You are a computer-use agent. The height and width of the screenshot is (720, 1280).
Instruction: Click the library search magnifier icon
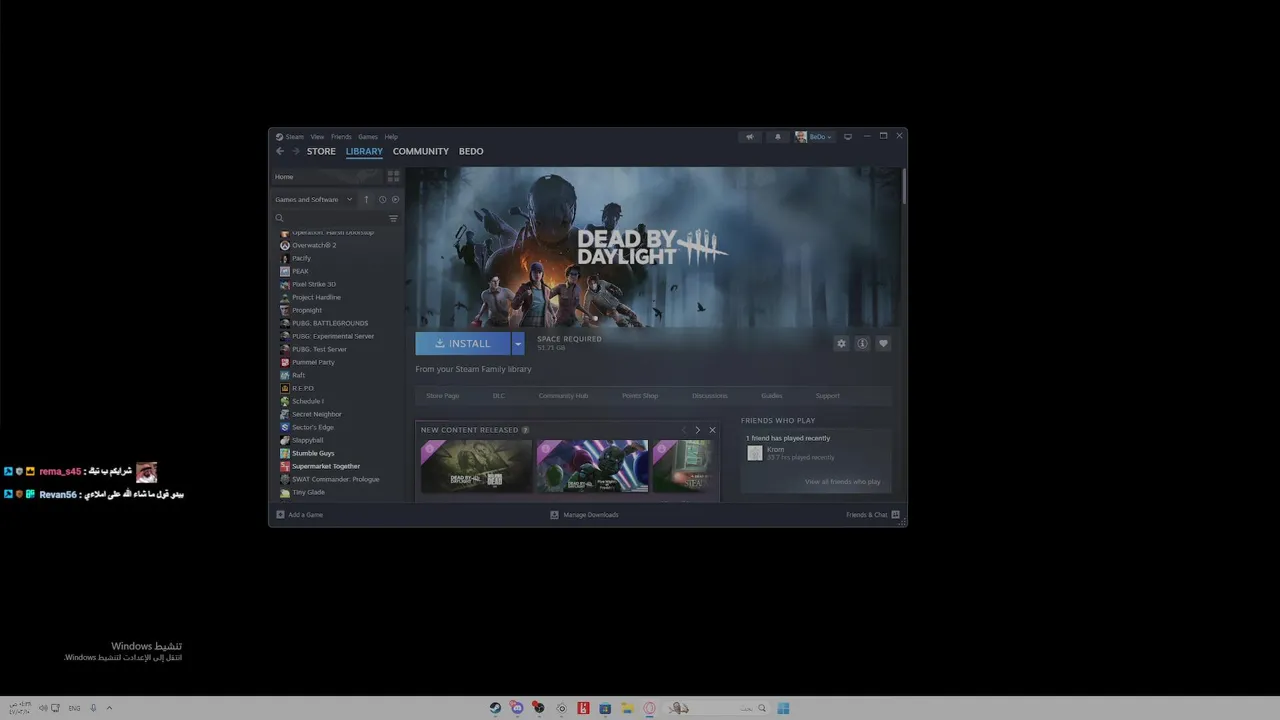pos(279,218)
